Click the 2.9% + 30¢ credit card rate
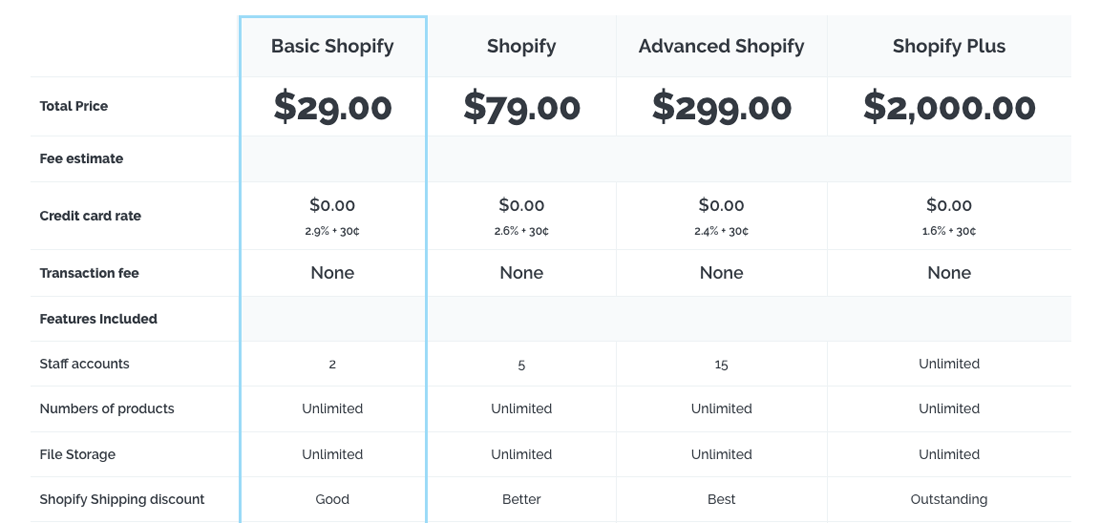The height and width of the screenshot is (523, 1100). 332,231
